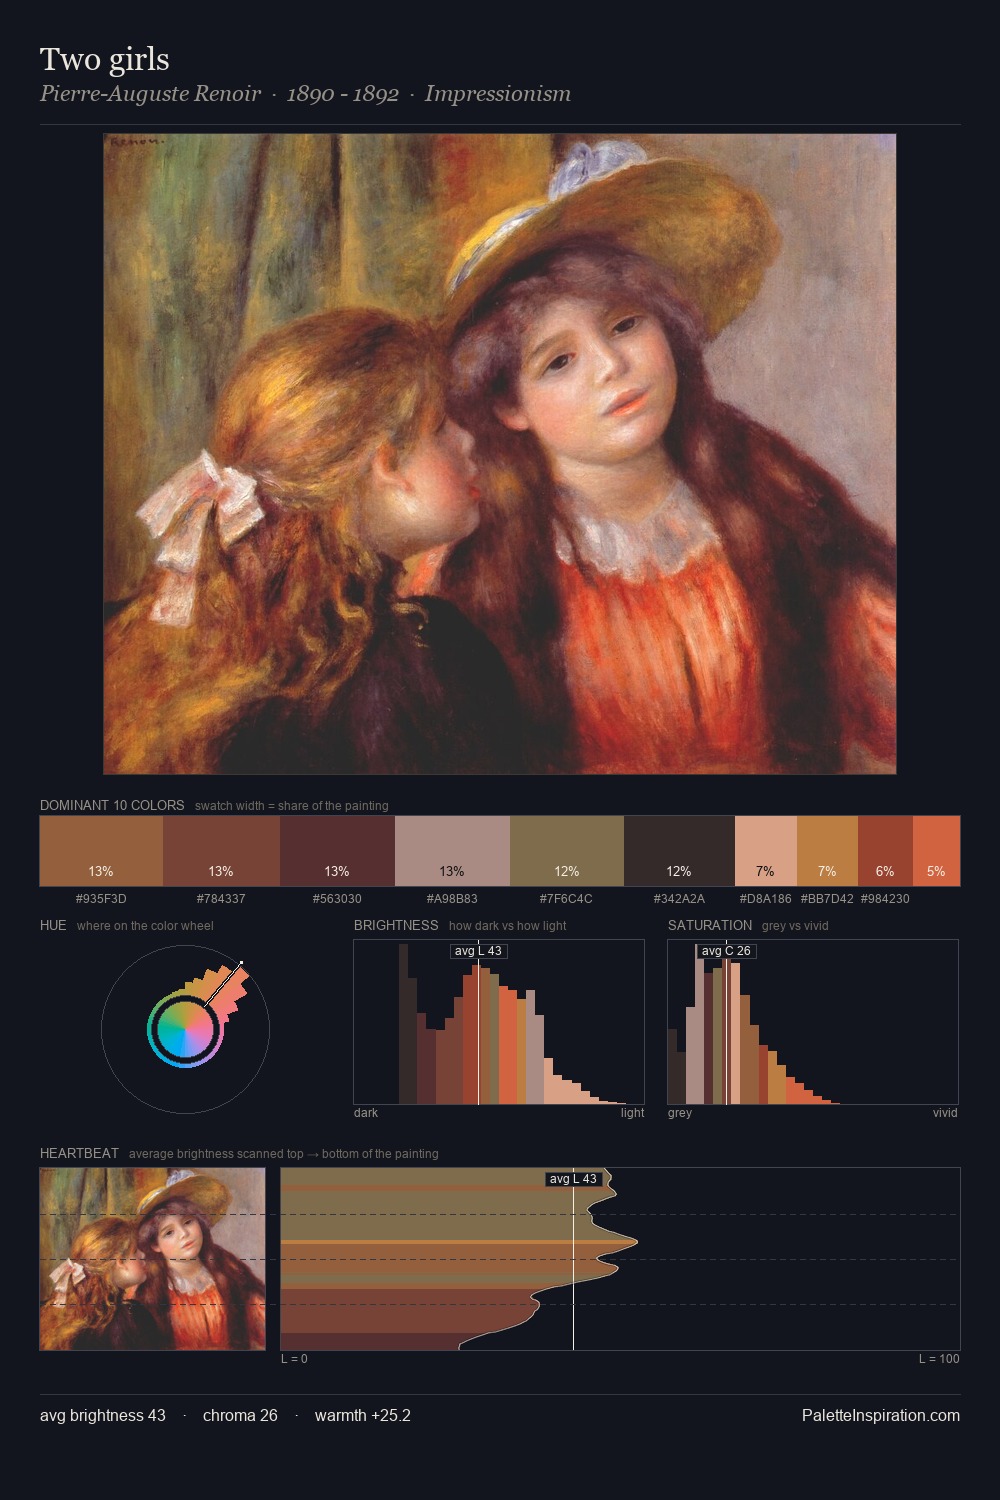
Task: Click the #D8A186 peach swatch
Action: point(766,851)
